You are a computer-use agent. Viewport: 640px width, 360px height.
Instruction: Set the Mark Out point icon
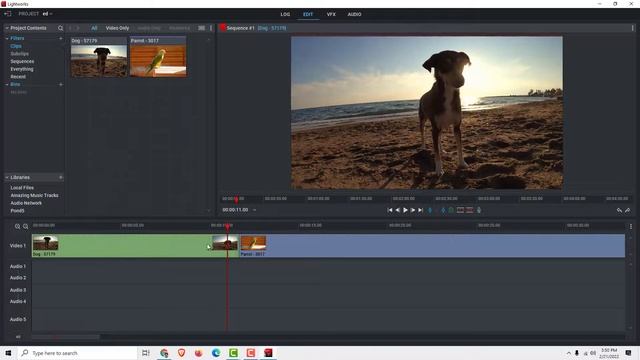pyautogui.click(x=443, y=210)
